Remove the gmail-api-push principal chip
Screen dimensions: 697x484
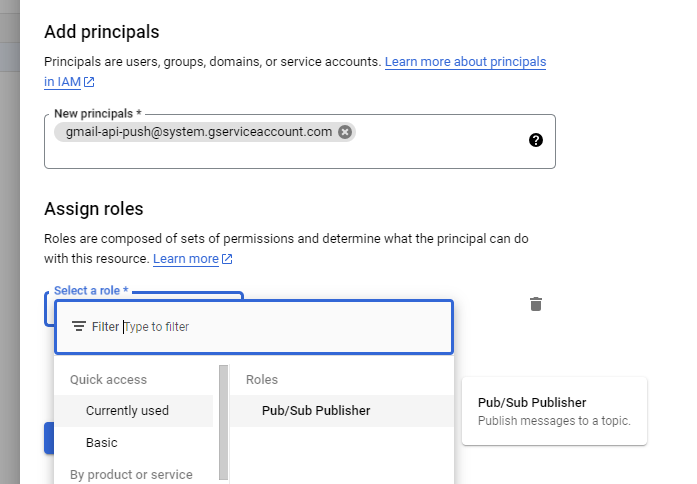(345, 132)
